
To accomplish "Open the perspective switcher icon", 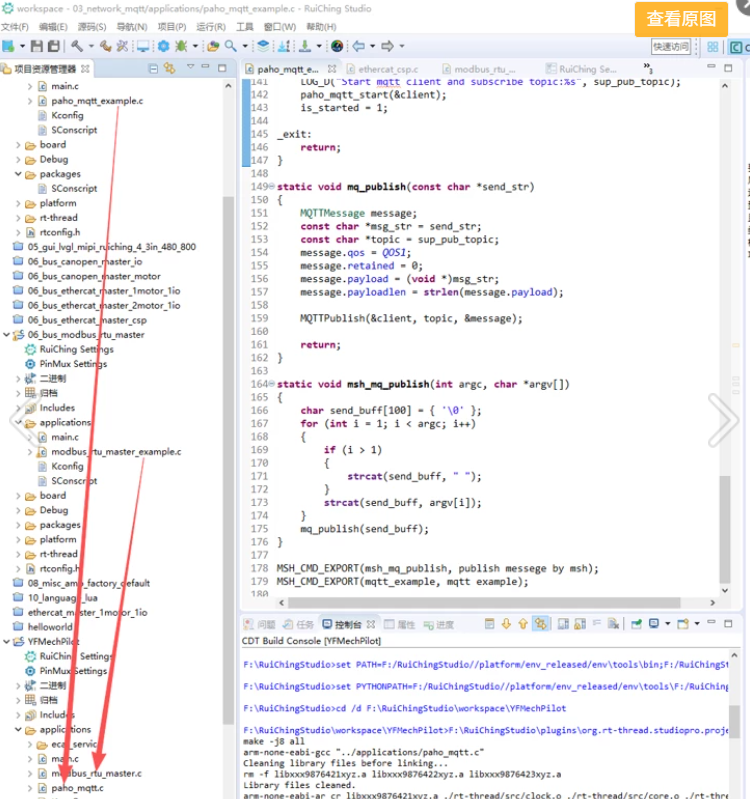I will pos(713,47).
